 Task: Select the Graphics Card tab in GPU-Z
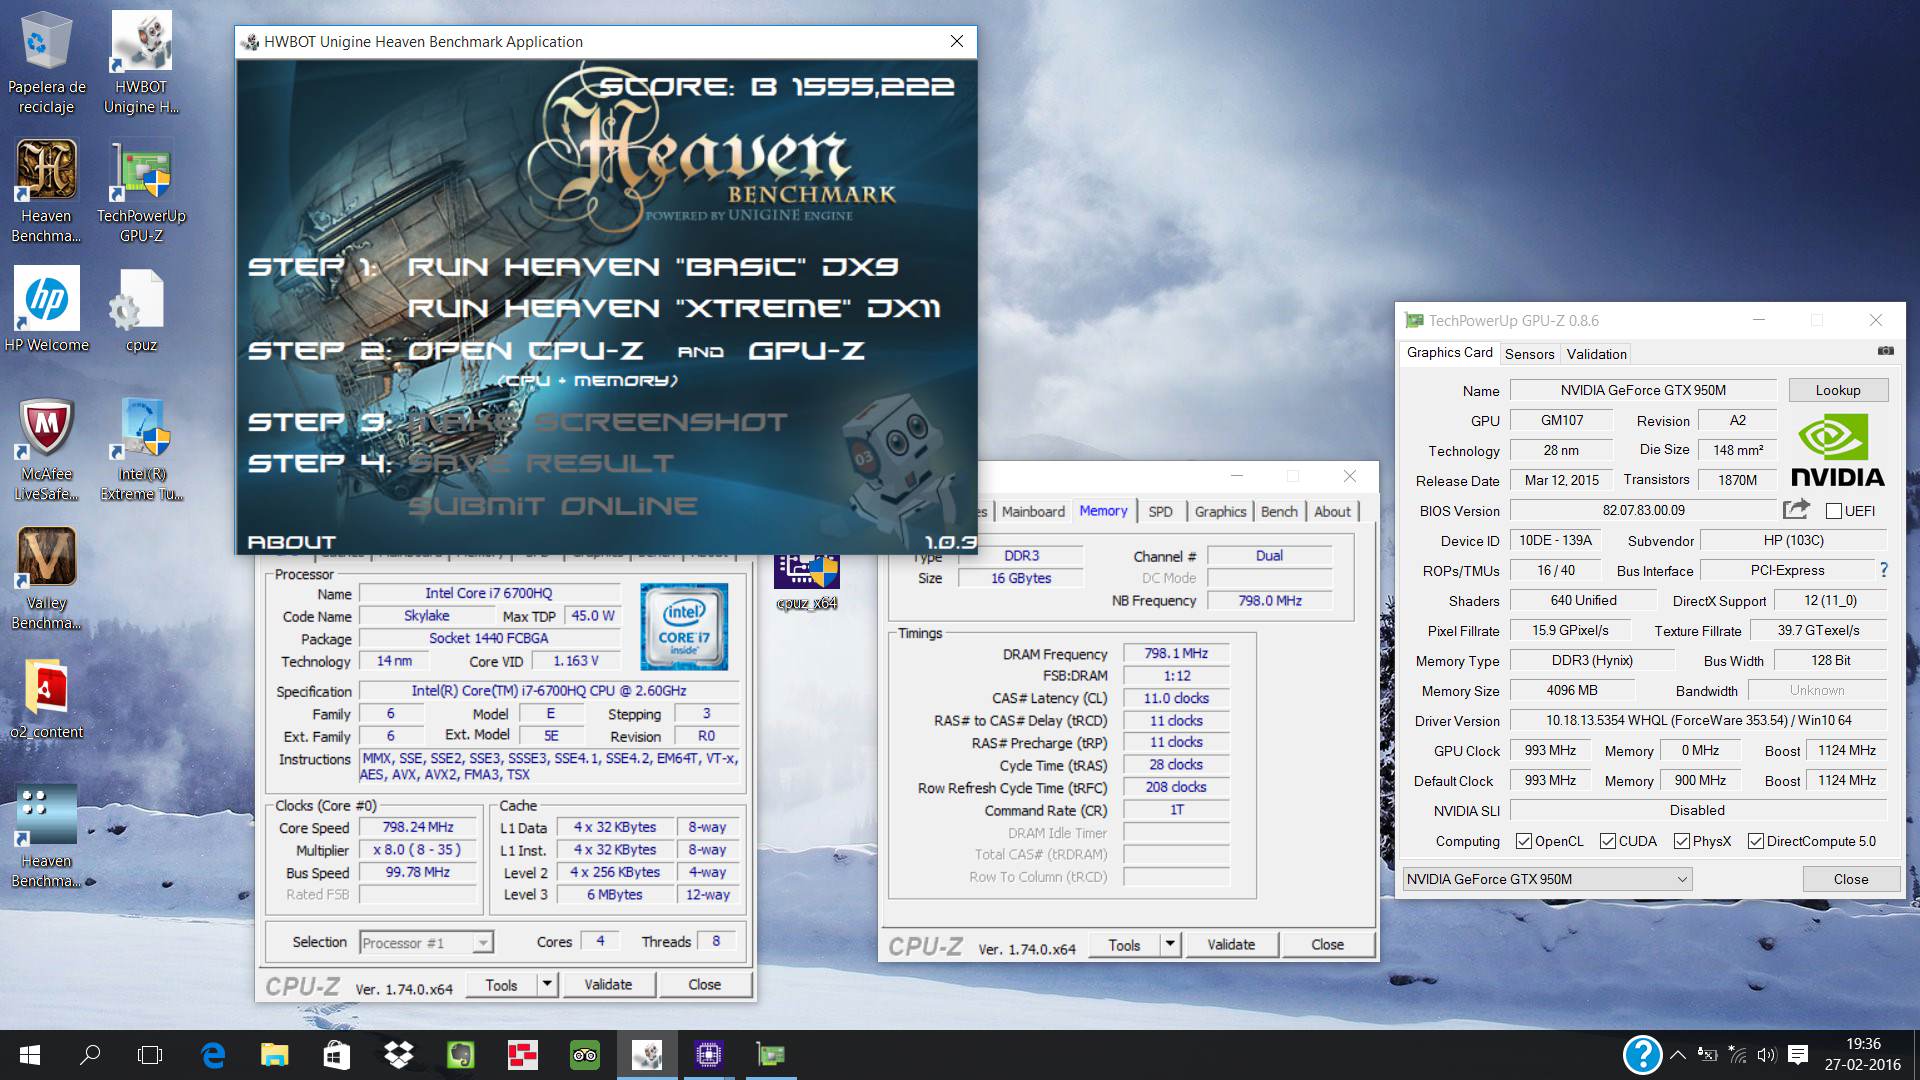[x=1449, y=352]
